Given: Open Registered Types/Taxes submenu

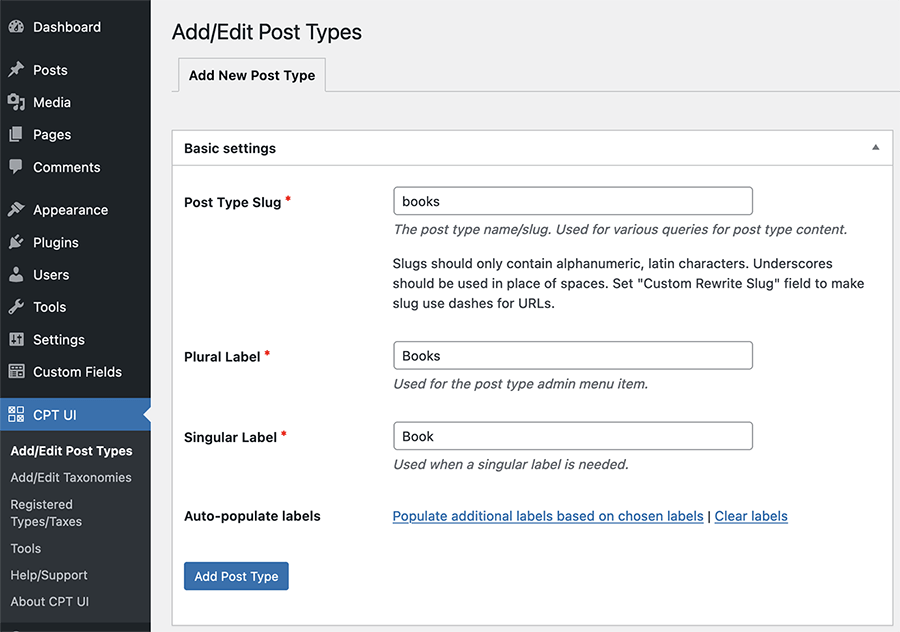Looking at the screenshot, I should point(46,513).
